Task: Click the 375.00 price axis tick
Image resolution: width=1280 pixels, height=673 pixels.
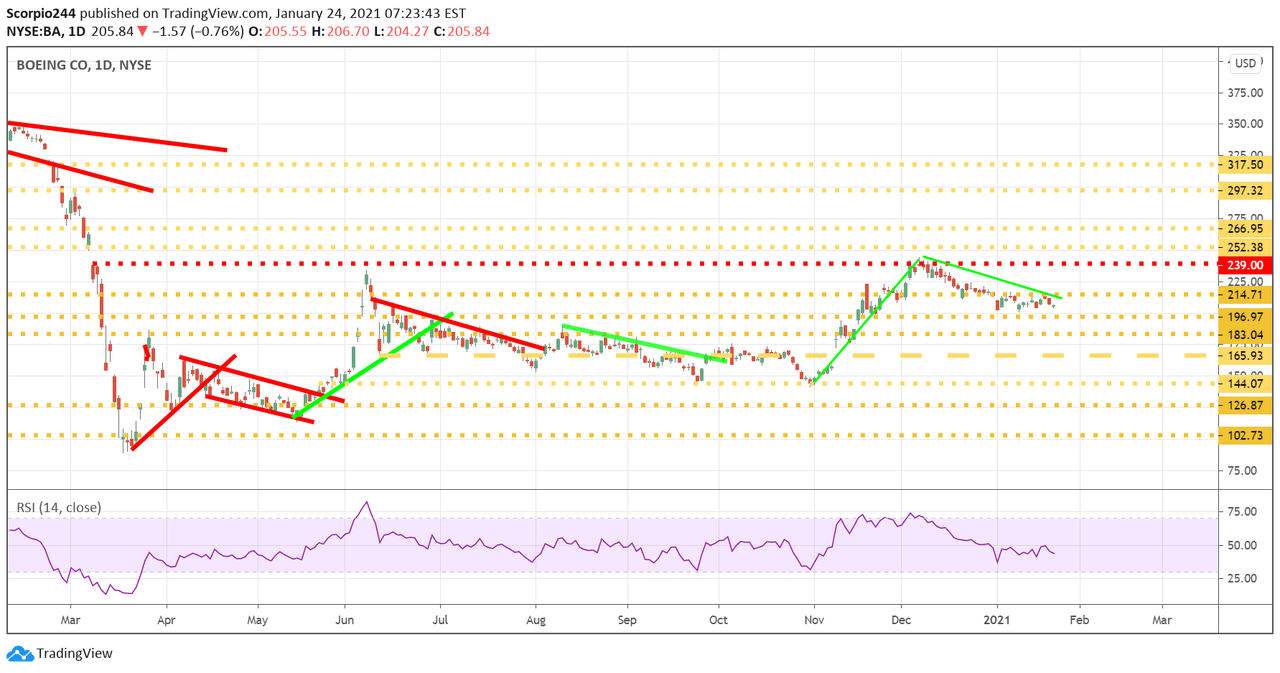Action: pyautogui.click(x=1243, y=92)
